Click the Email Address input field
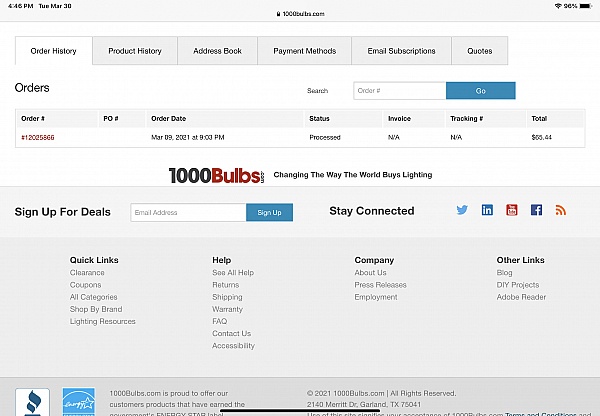The height and width of the screenshot is (416, 600). tap(188, 212)
